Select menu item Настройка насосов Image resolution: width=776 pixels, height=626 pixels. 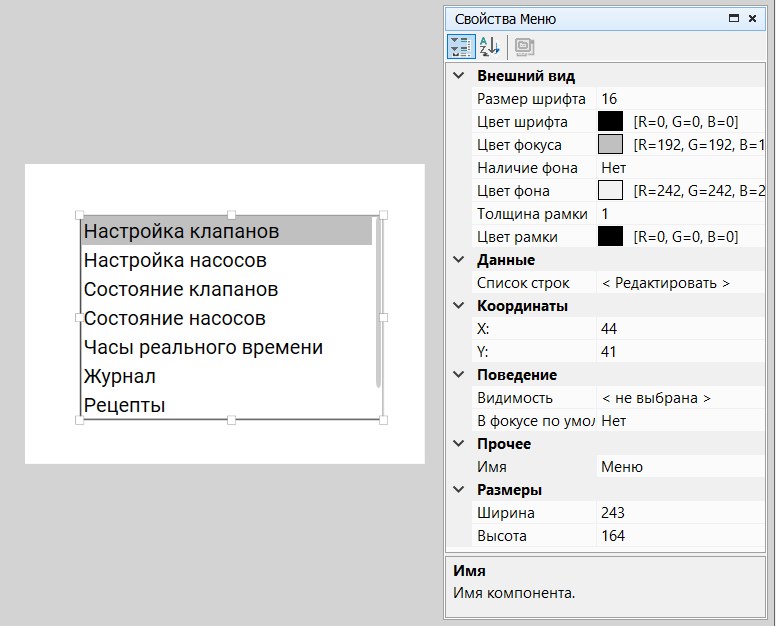tap(175, 261)
